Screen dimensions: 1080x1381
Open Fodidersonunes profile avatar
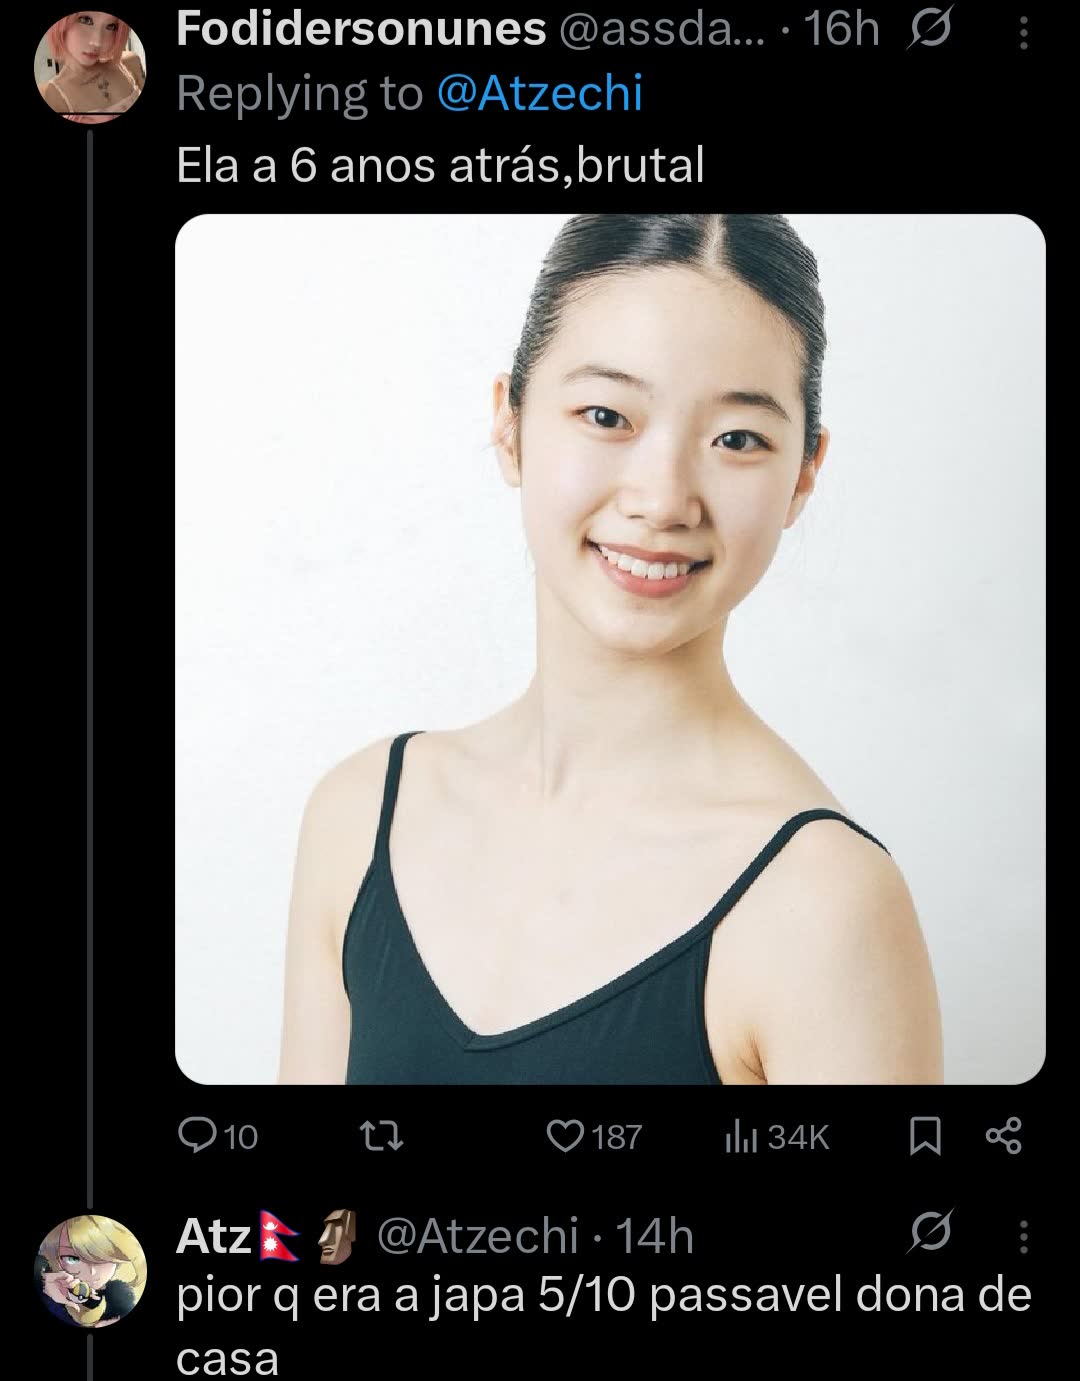pyautogui.click(x=91, y=66)
